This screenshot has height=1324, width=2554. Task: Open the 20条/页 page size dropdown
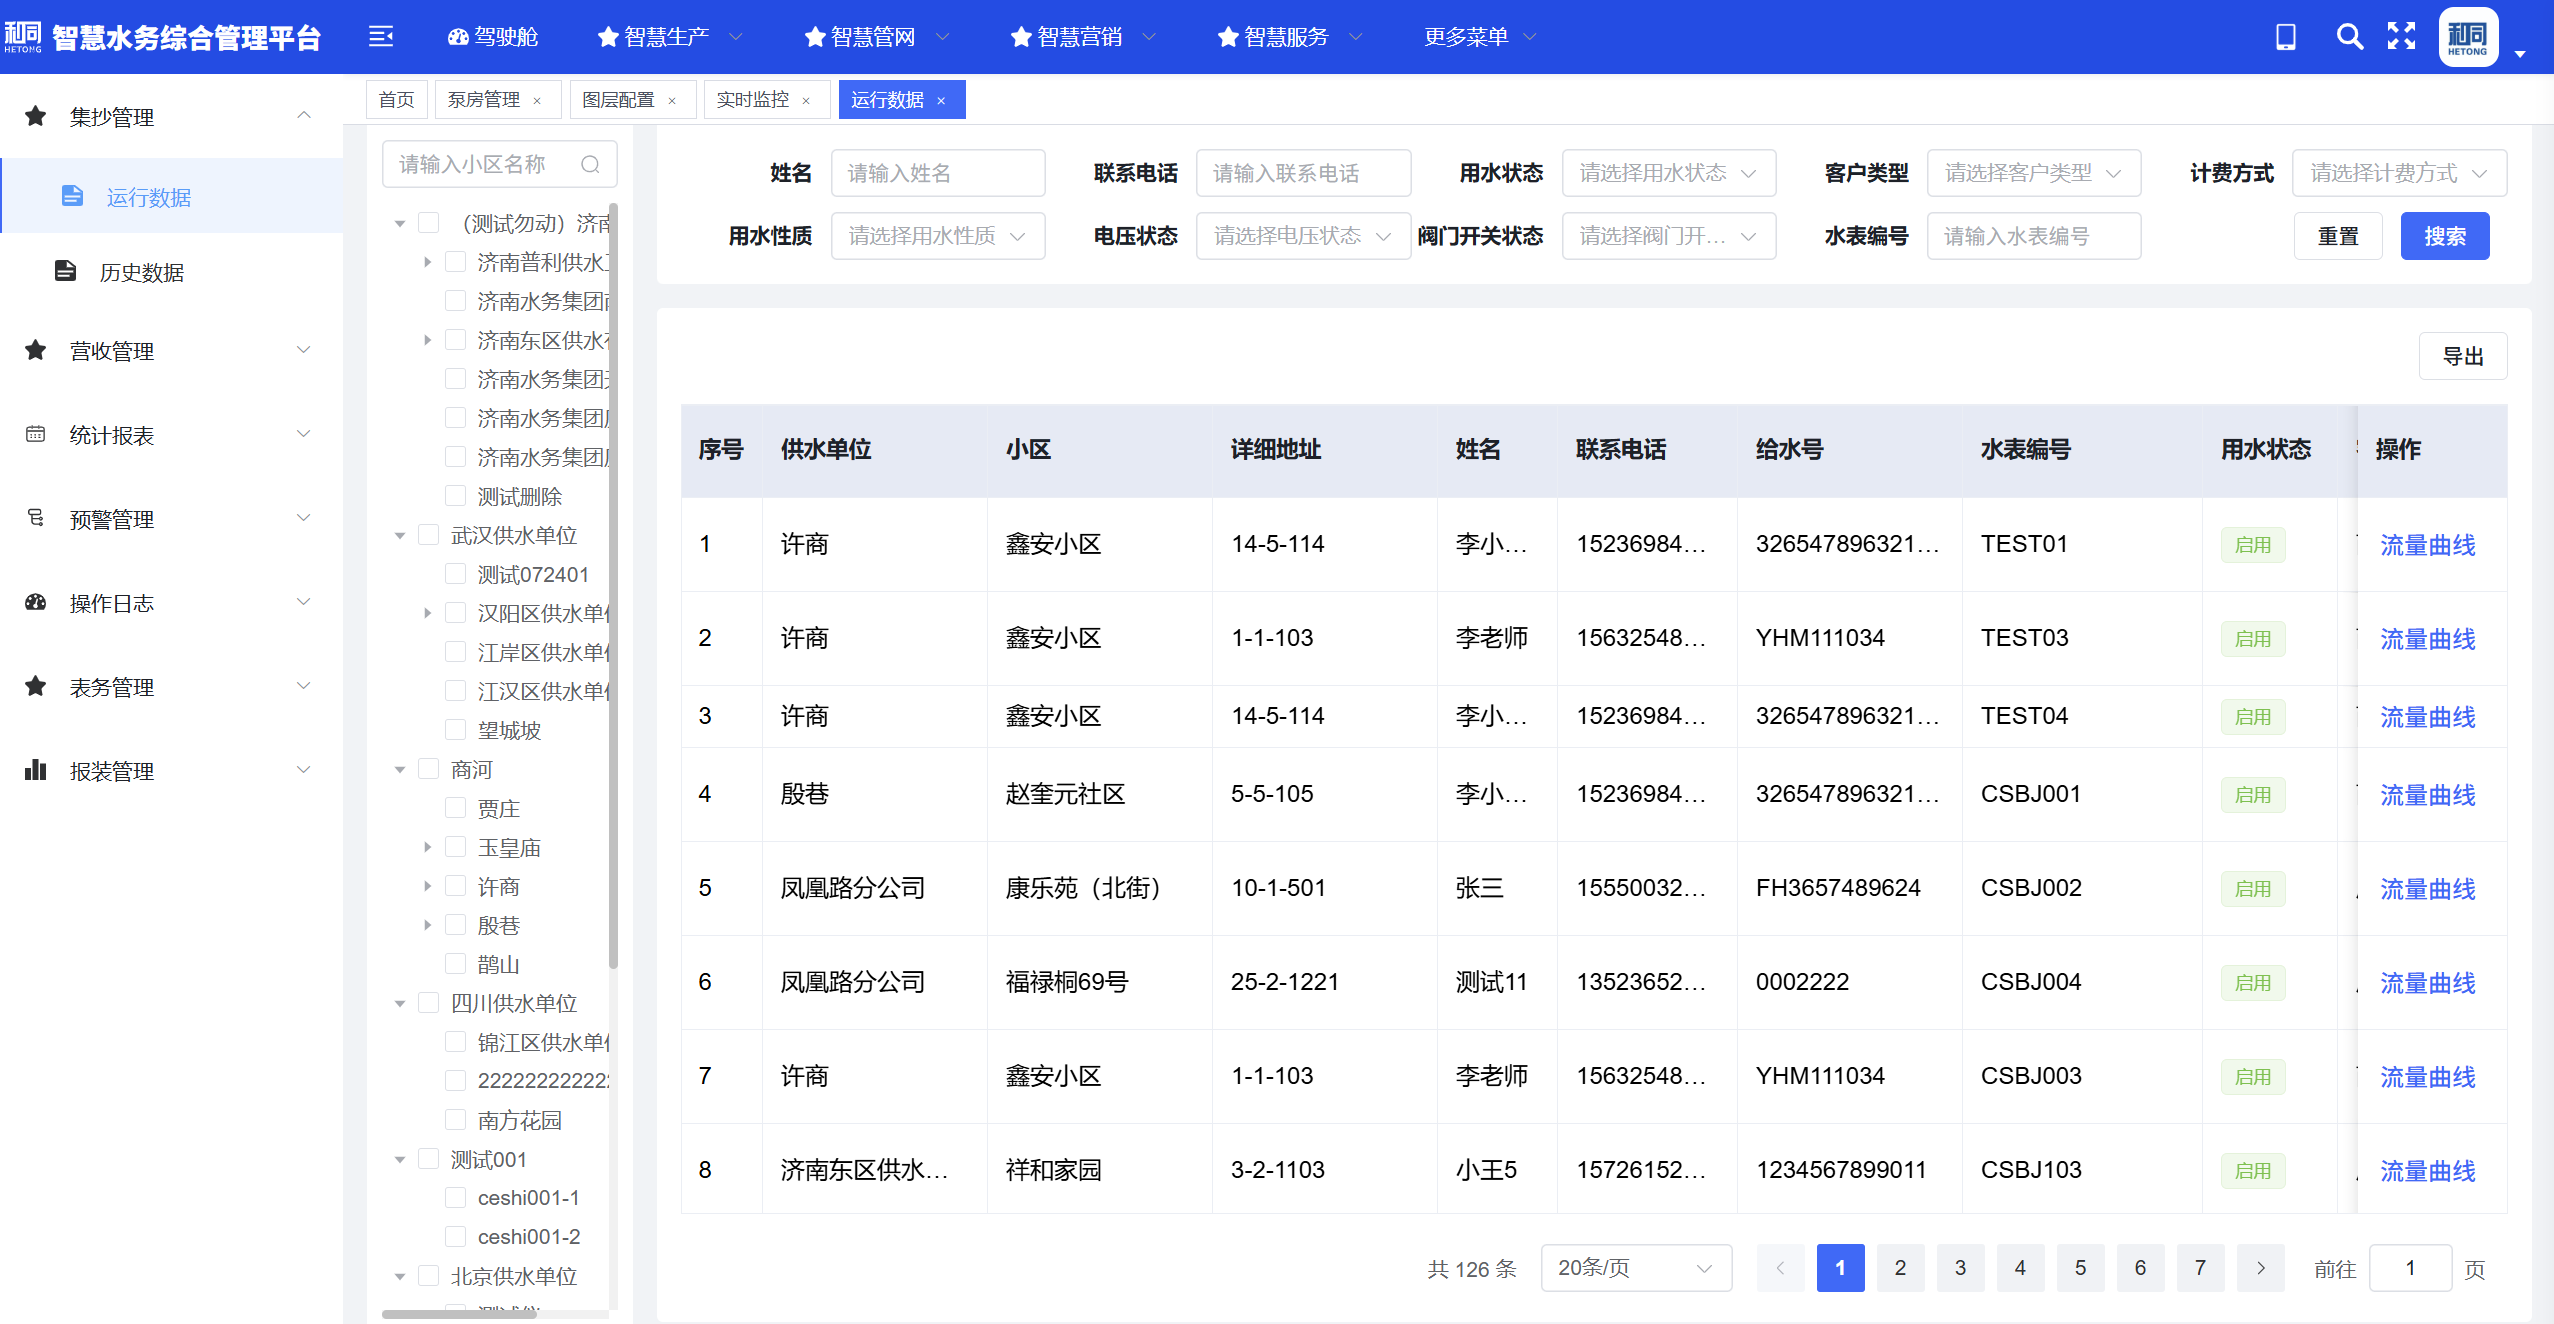[1634, 1267]
